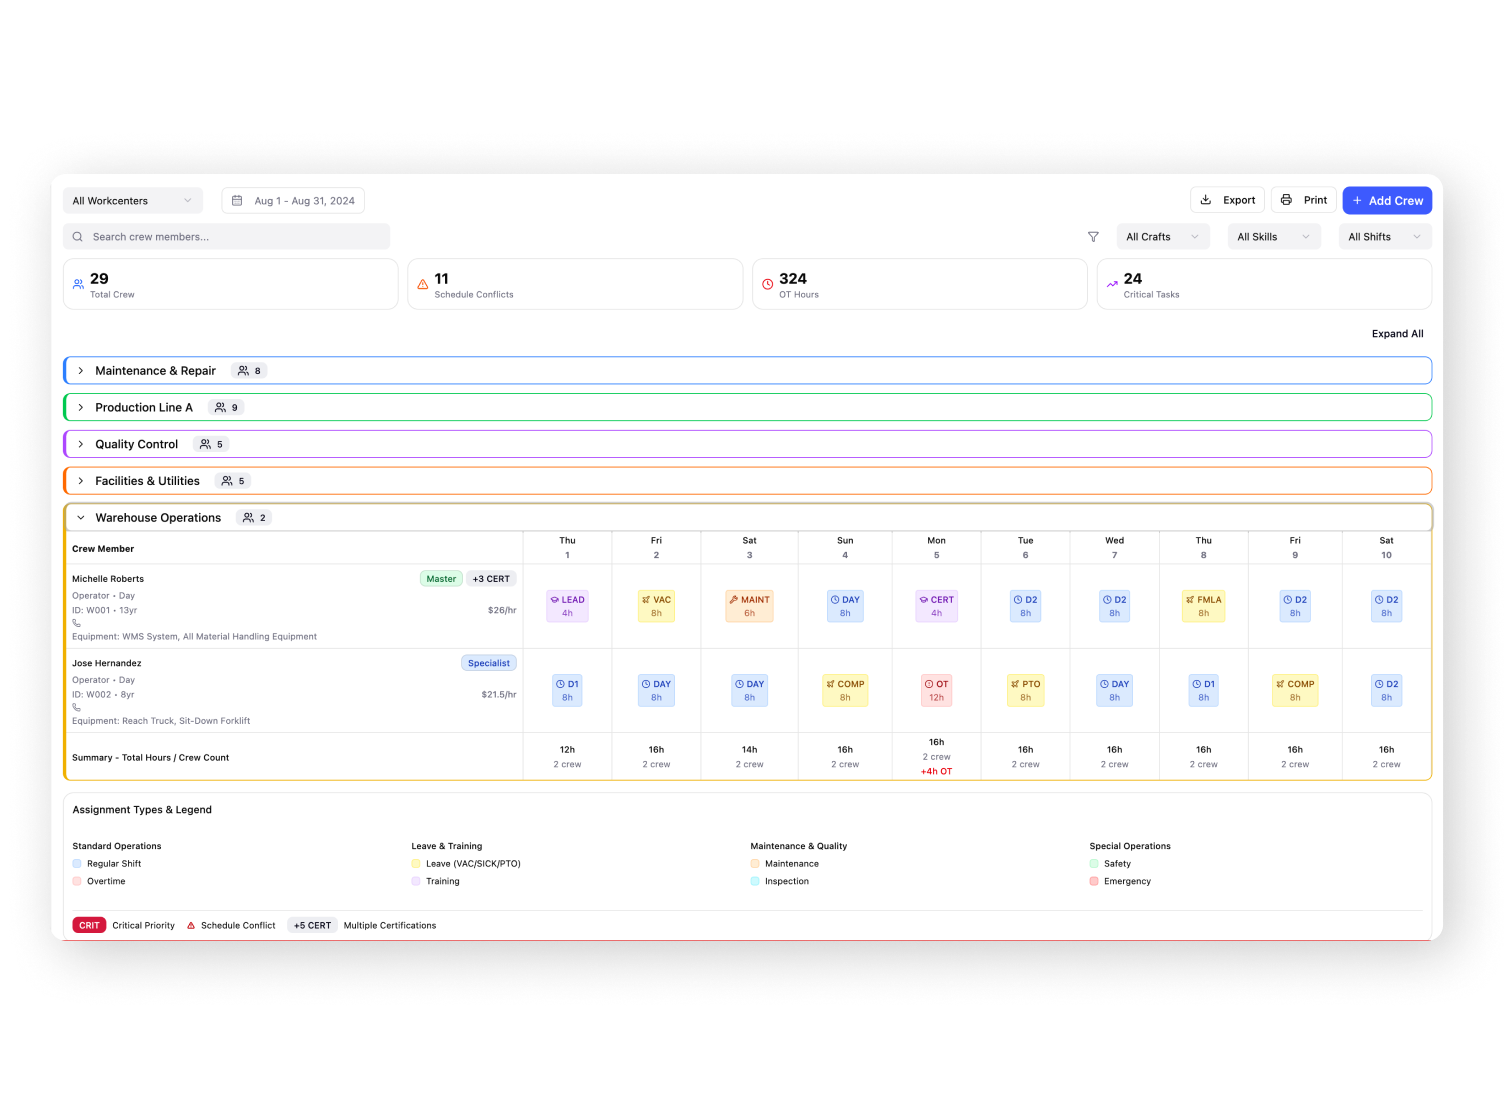Open Jose Hernandez's D2 8h assignment on Sat 10

click(1386, 691)
